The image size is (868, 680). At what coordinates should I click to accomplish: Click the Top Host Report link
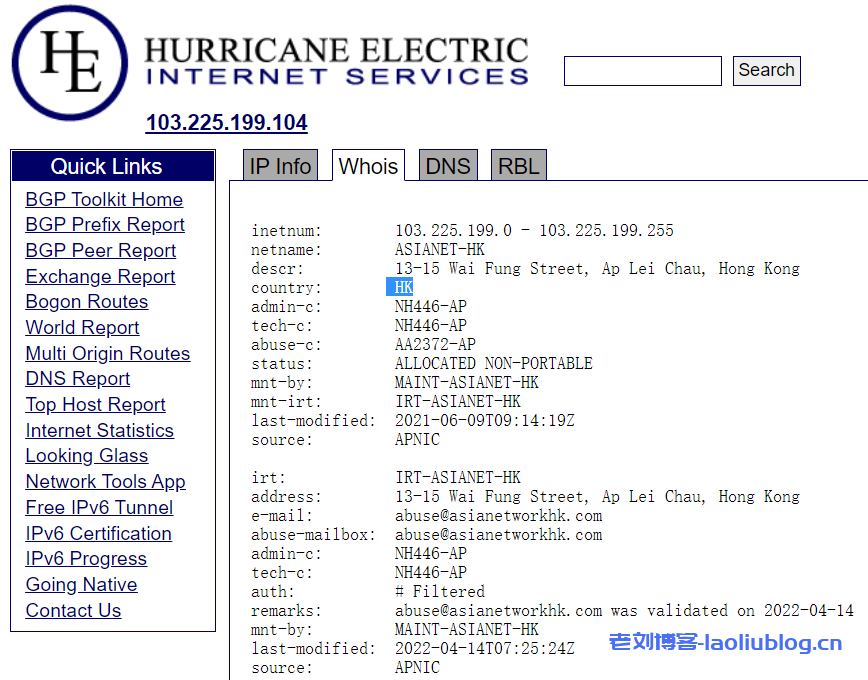95,405
